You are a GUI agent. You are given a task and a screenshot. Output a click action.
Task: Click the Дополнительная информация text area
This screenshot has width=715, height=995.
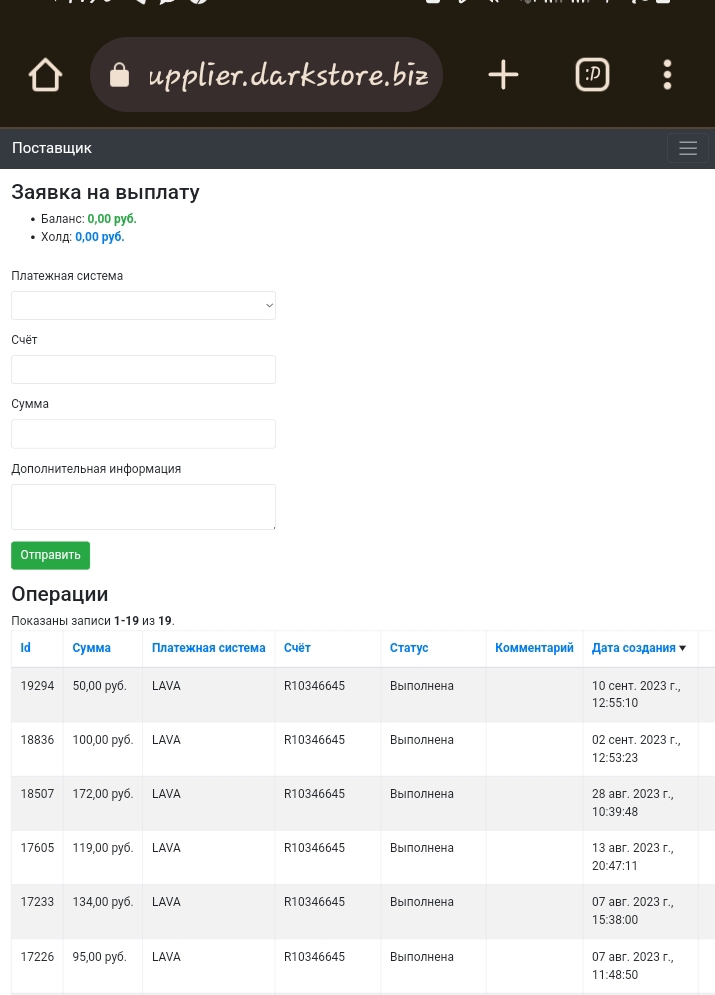pyautogui.click(x=143, y=507)
